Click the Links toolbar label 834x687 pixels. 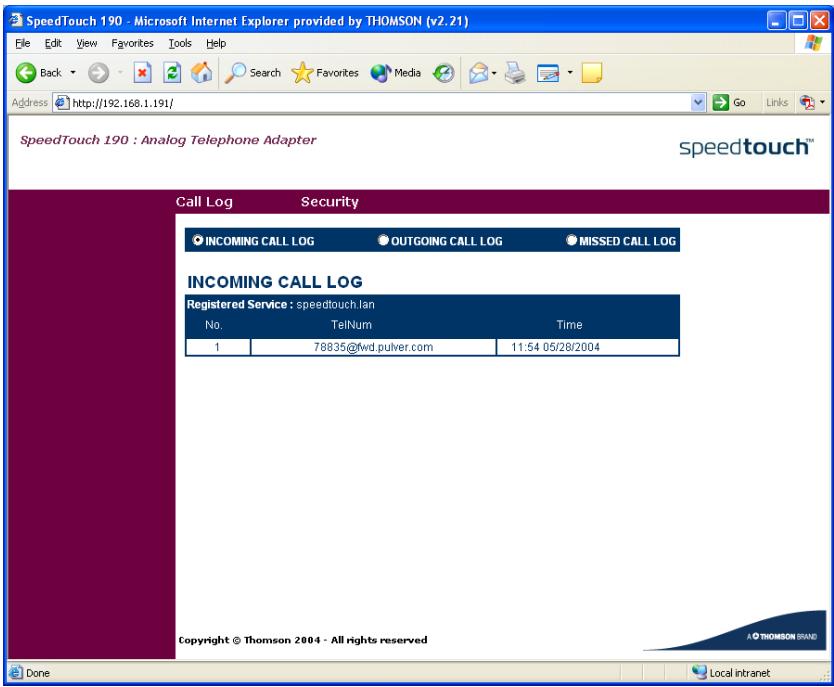pos(777,103)
